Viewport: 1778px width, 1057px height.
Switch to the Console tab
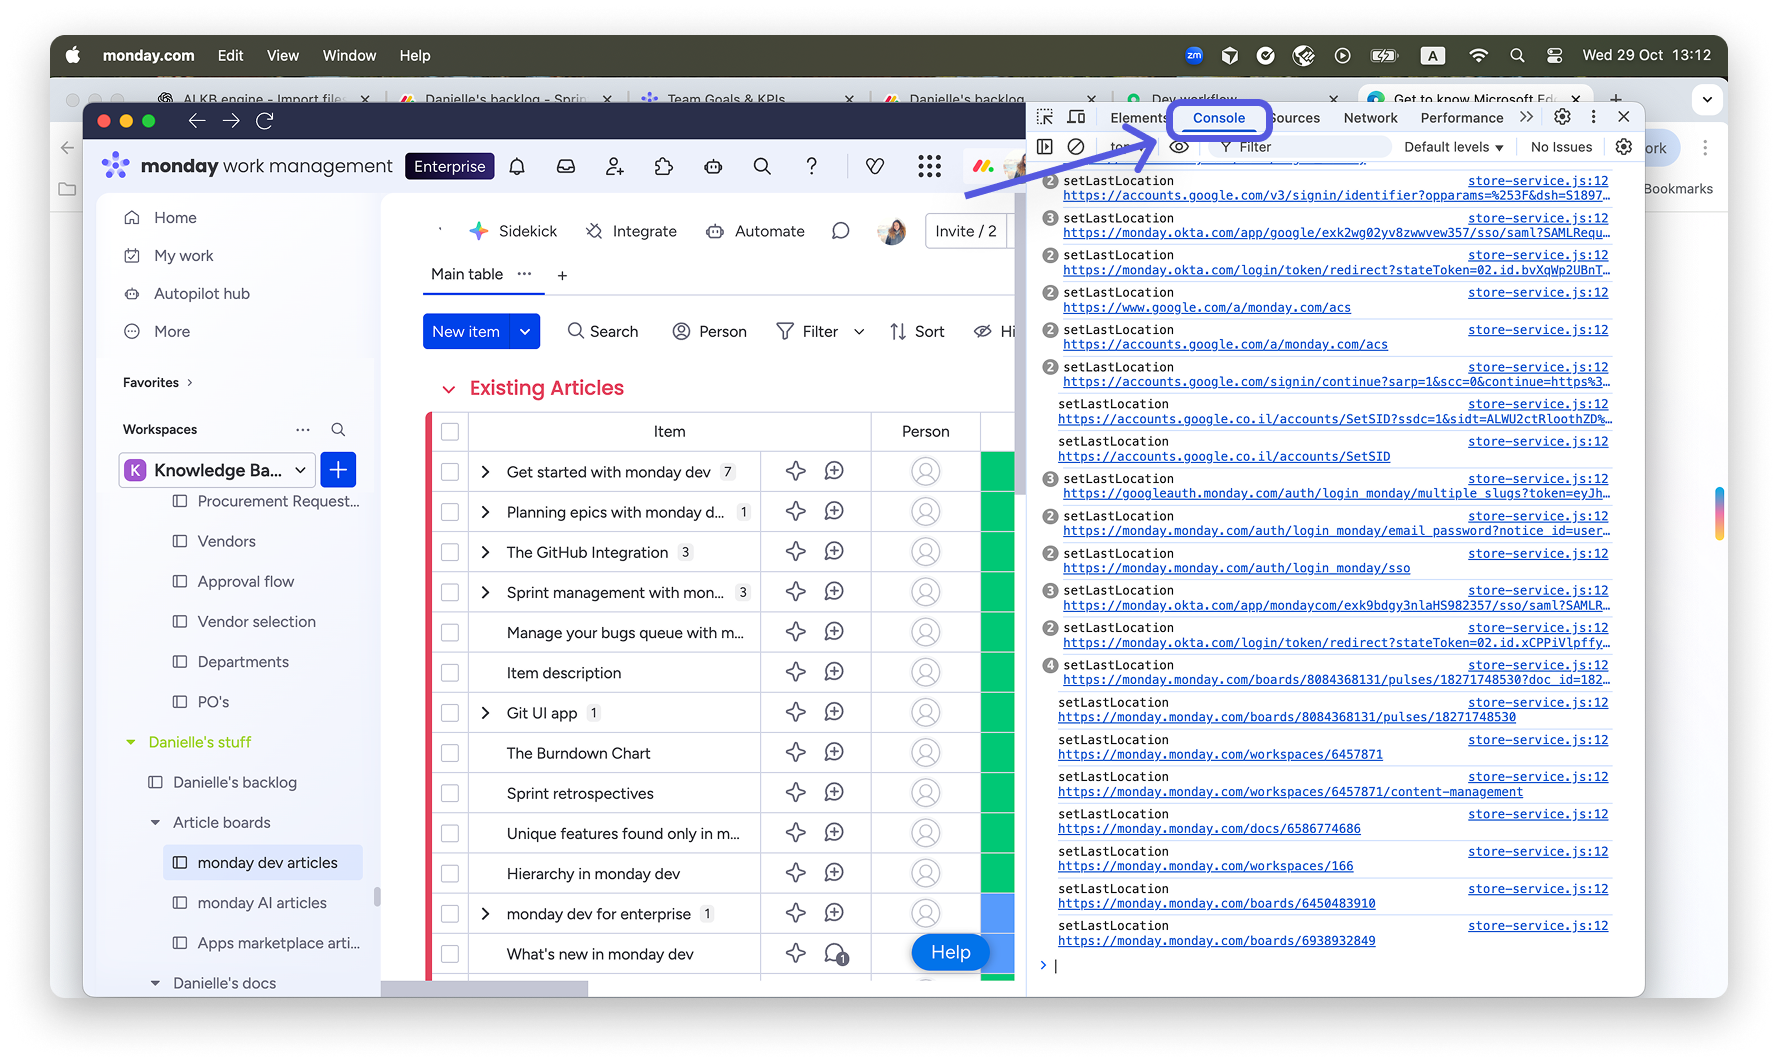pyautogui.click(x=1218, y=118)
